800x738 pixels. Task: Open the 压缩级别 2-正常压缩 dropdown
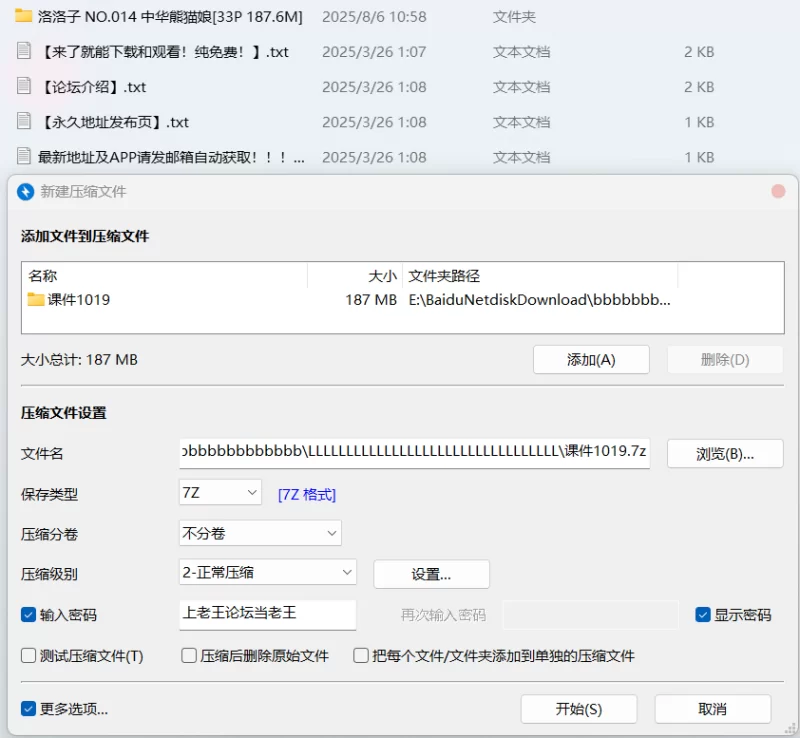(x=268, y=572)
